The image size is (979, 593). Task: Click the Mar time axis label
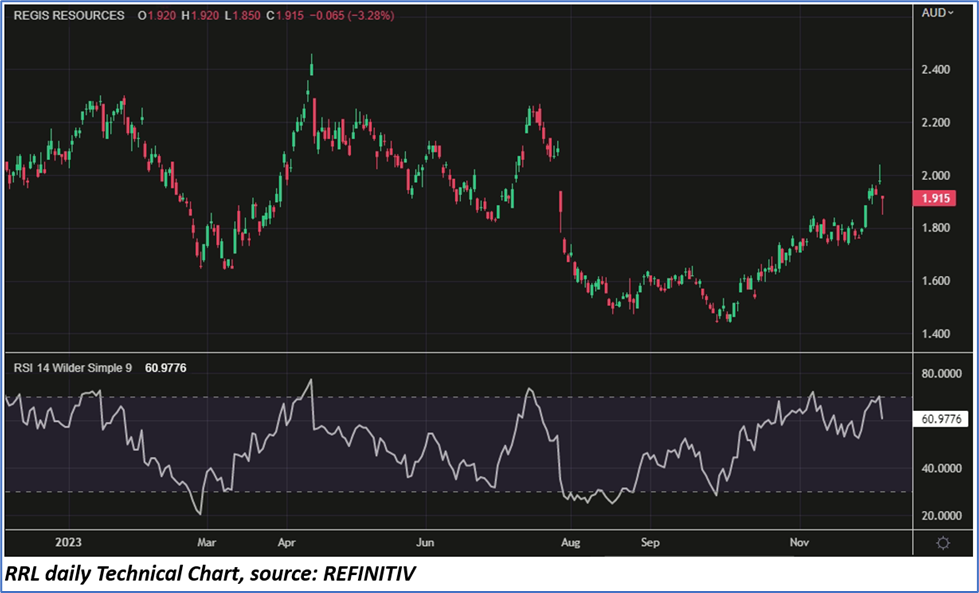coord(207,542)
